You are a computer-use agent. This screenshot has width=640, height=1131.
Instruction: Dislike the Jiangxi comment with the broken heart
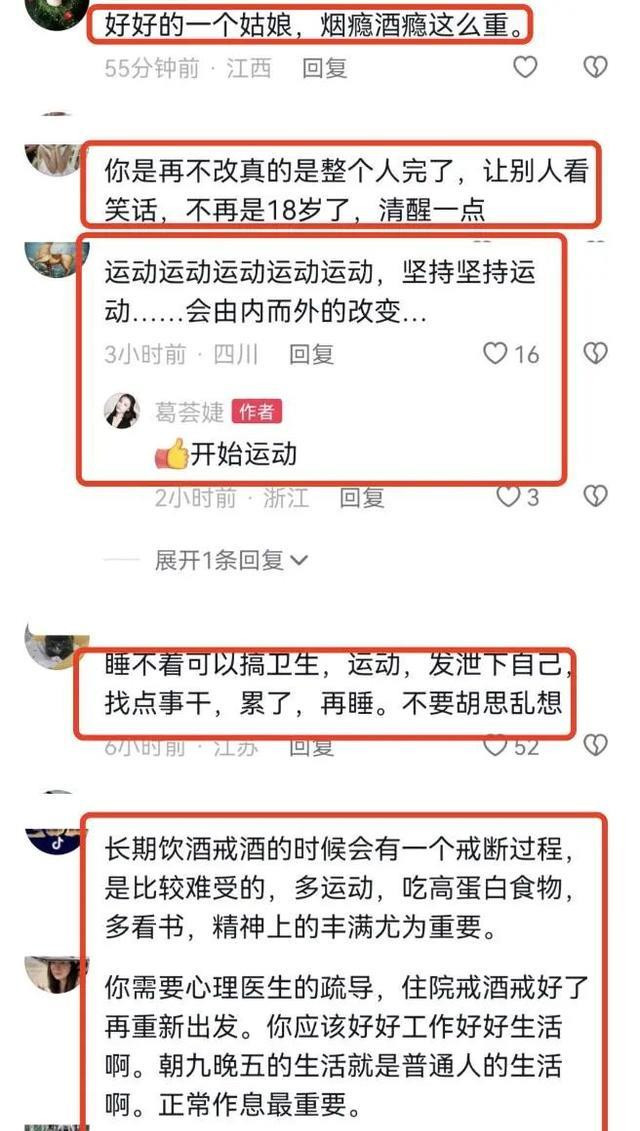point(595,67)
